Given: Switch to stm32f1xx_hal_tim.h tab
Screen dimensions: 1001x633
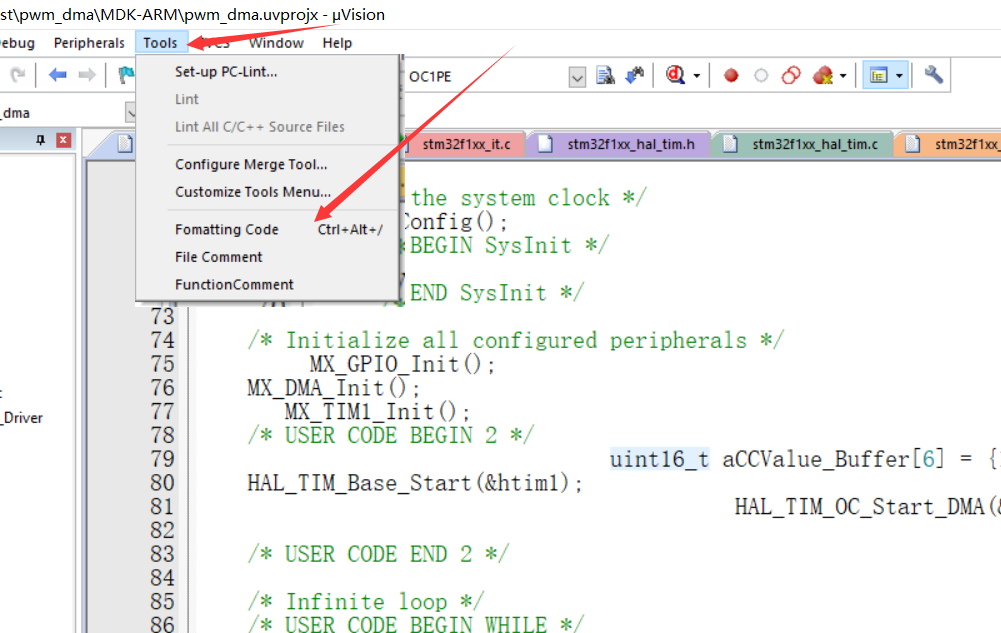Looking at the screenshot, I should coord(619,144).
